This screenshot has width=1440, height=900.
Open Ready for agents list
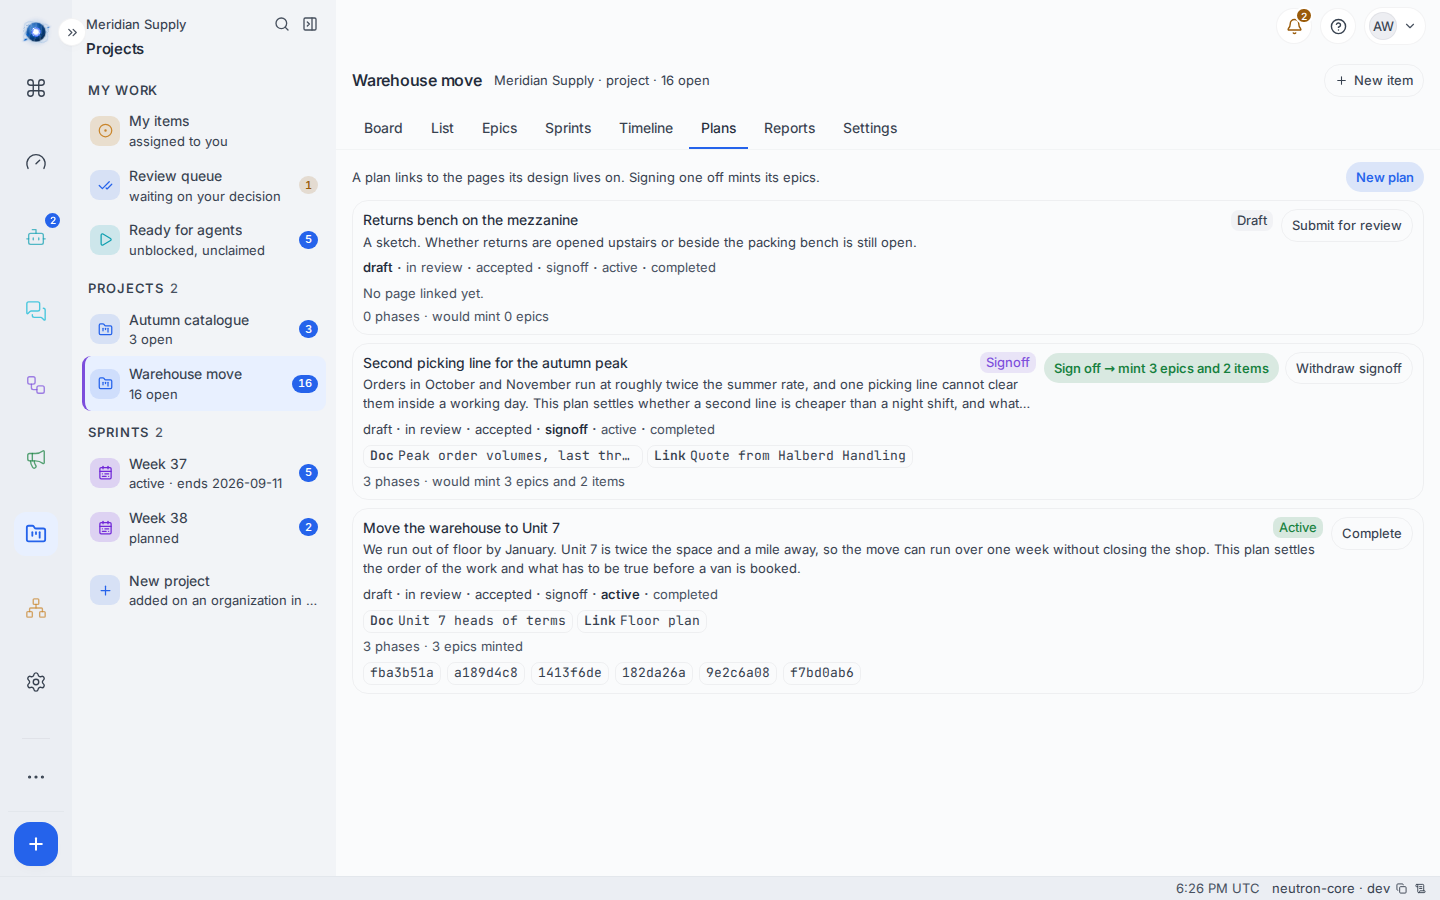point(204,240)
